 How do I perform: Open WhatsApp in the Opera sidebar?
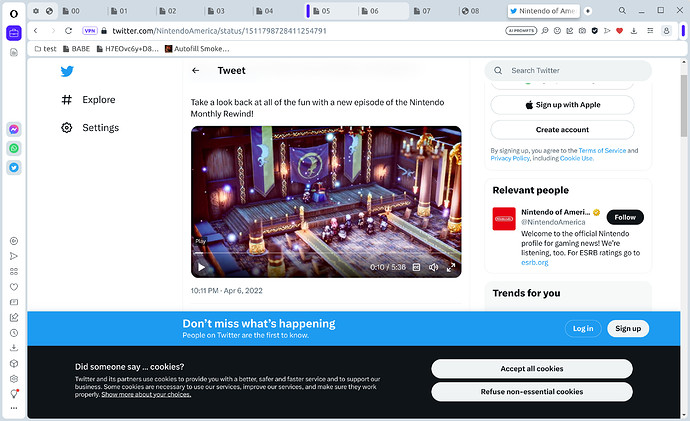[14, 148]
